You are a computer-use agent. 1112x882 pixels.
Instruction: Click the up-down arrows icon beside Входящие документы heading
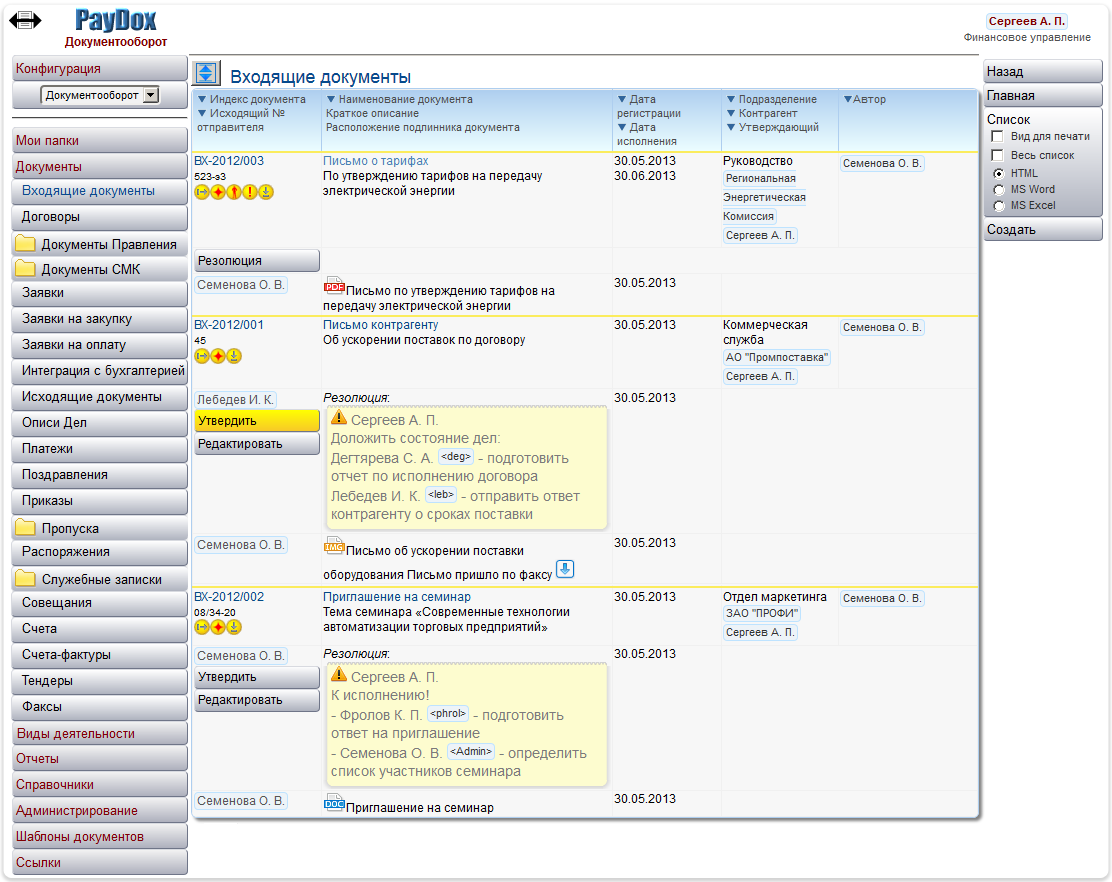pyautogui.click(x=206, y=72)
